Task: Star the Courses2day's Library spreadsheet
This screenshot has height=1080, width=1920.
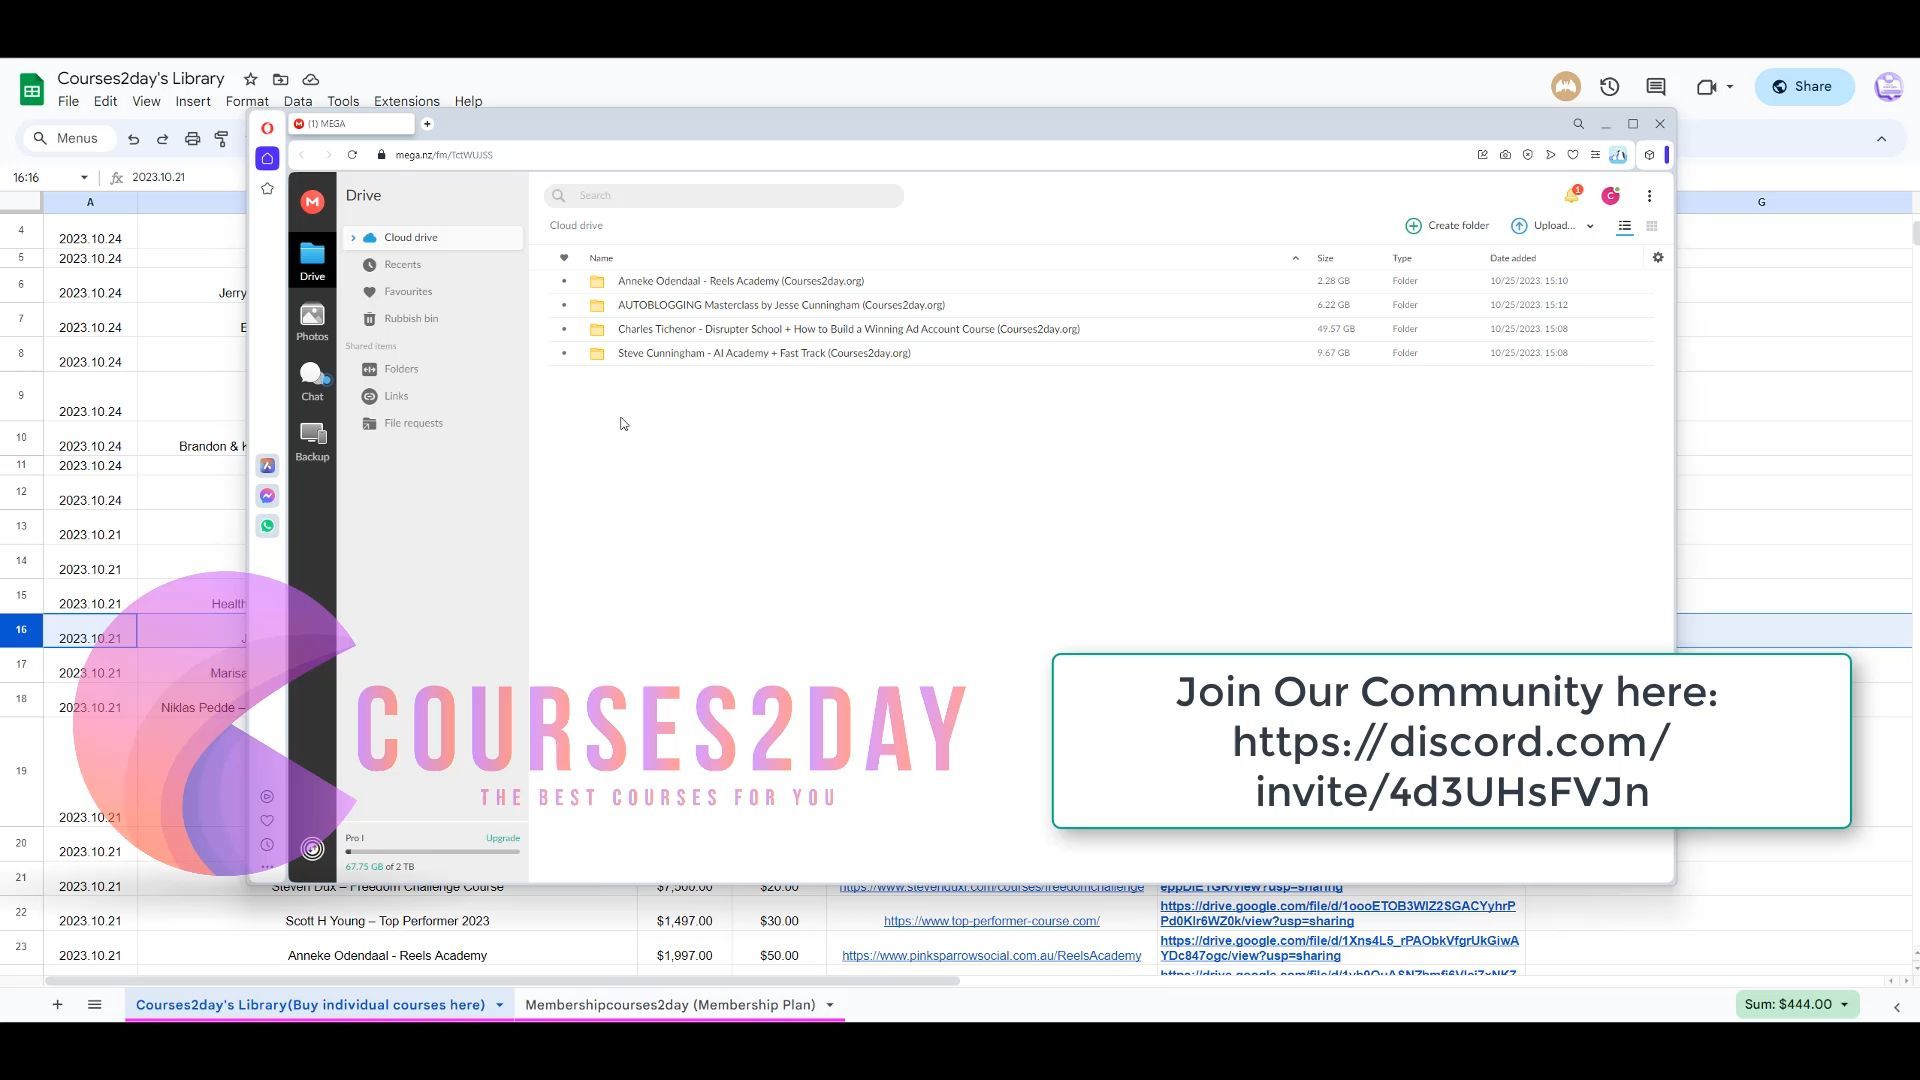Action: 250,79
